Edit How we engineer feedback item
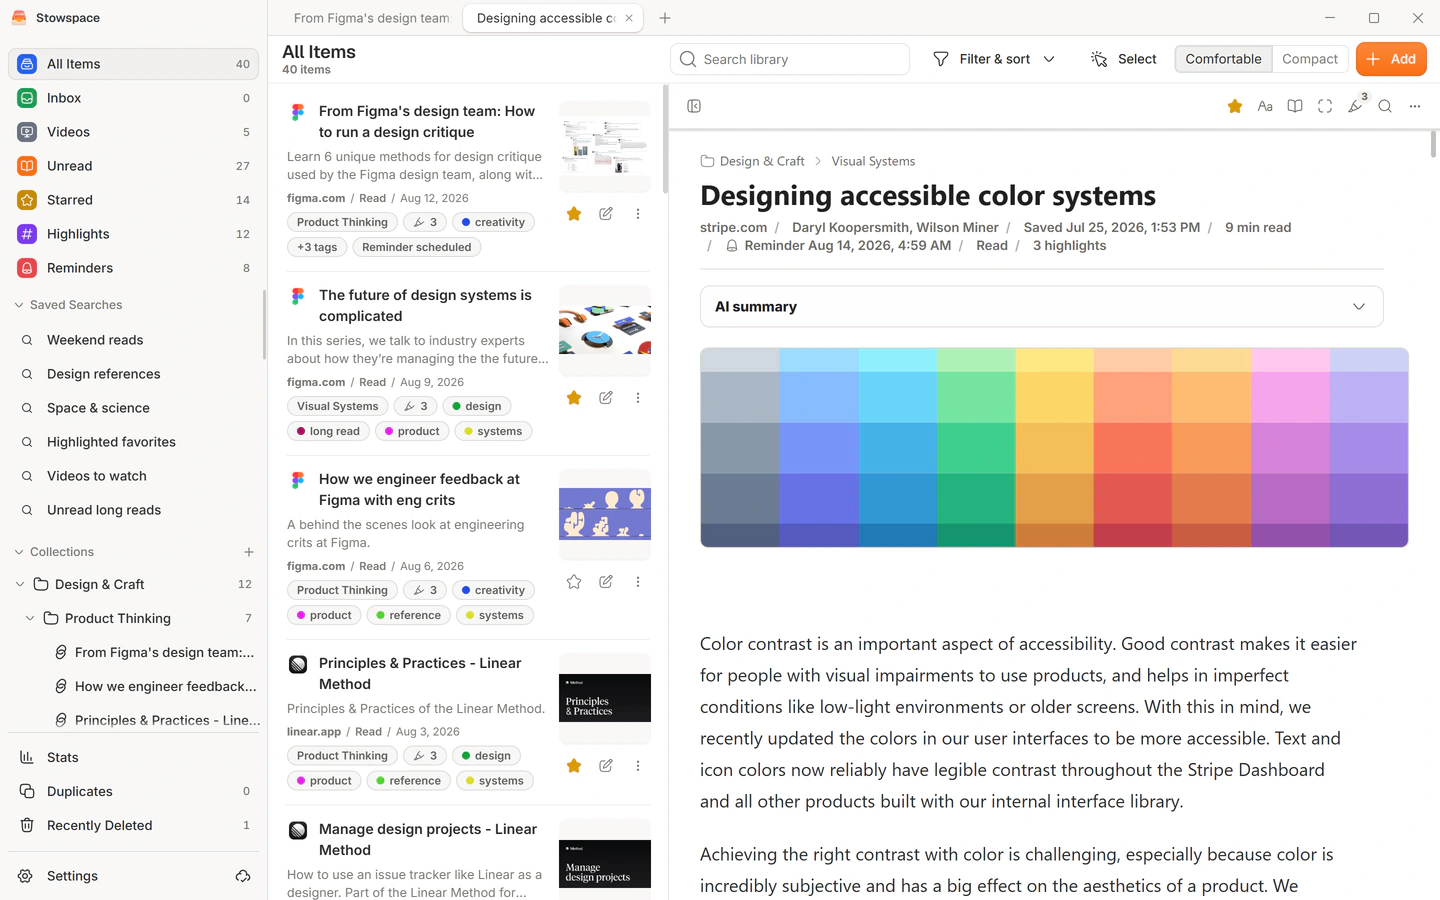The width and height of the screenshot is (1440, 900). pyautogui.click(x=606, y=582)
